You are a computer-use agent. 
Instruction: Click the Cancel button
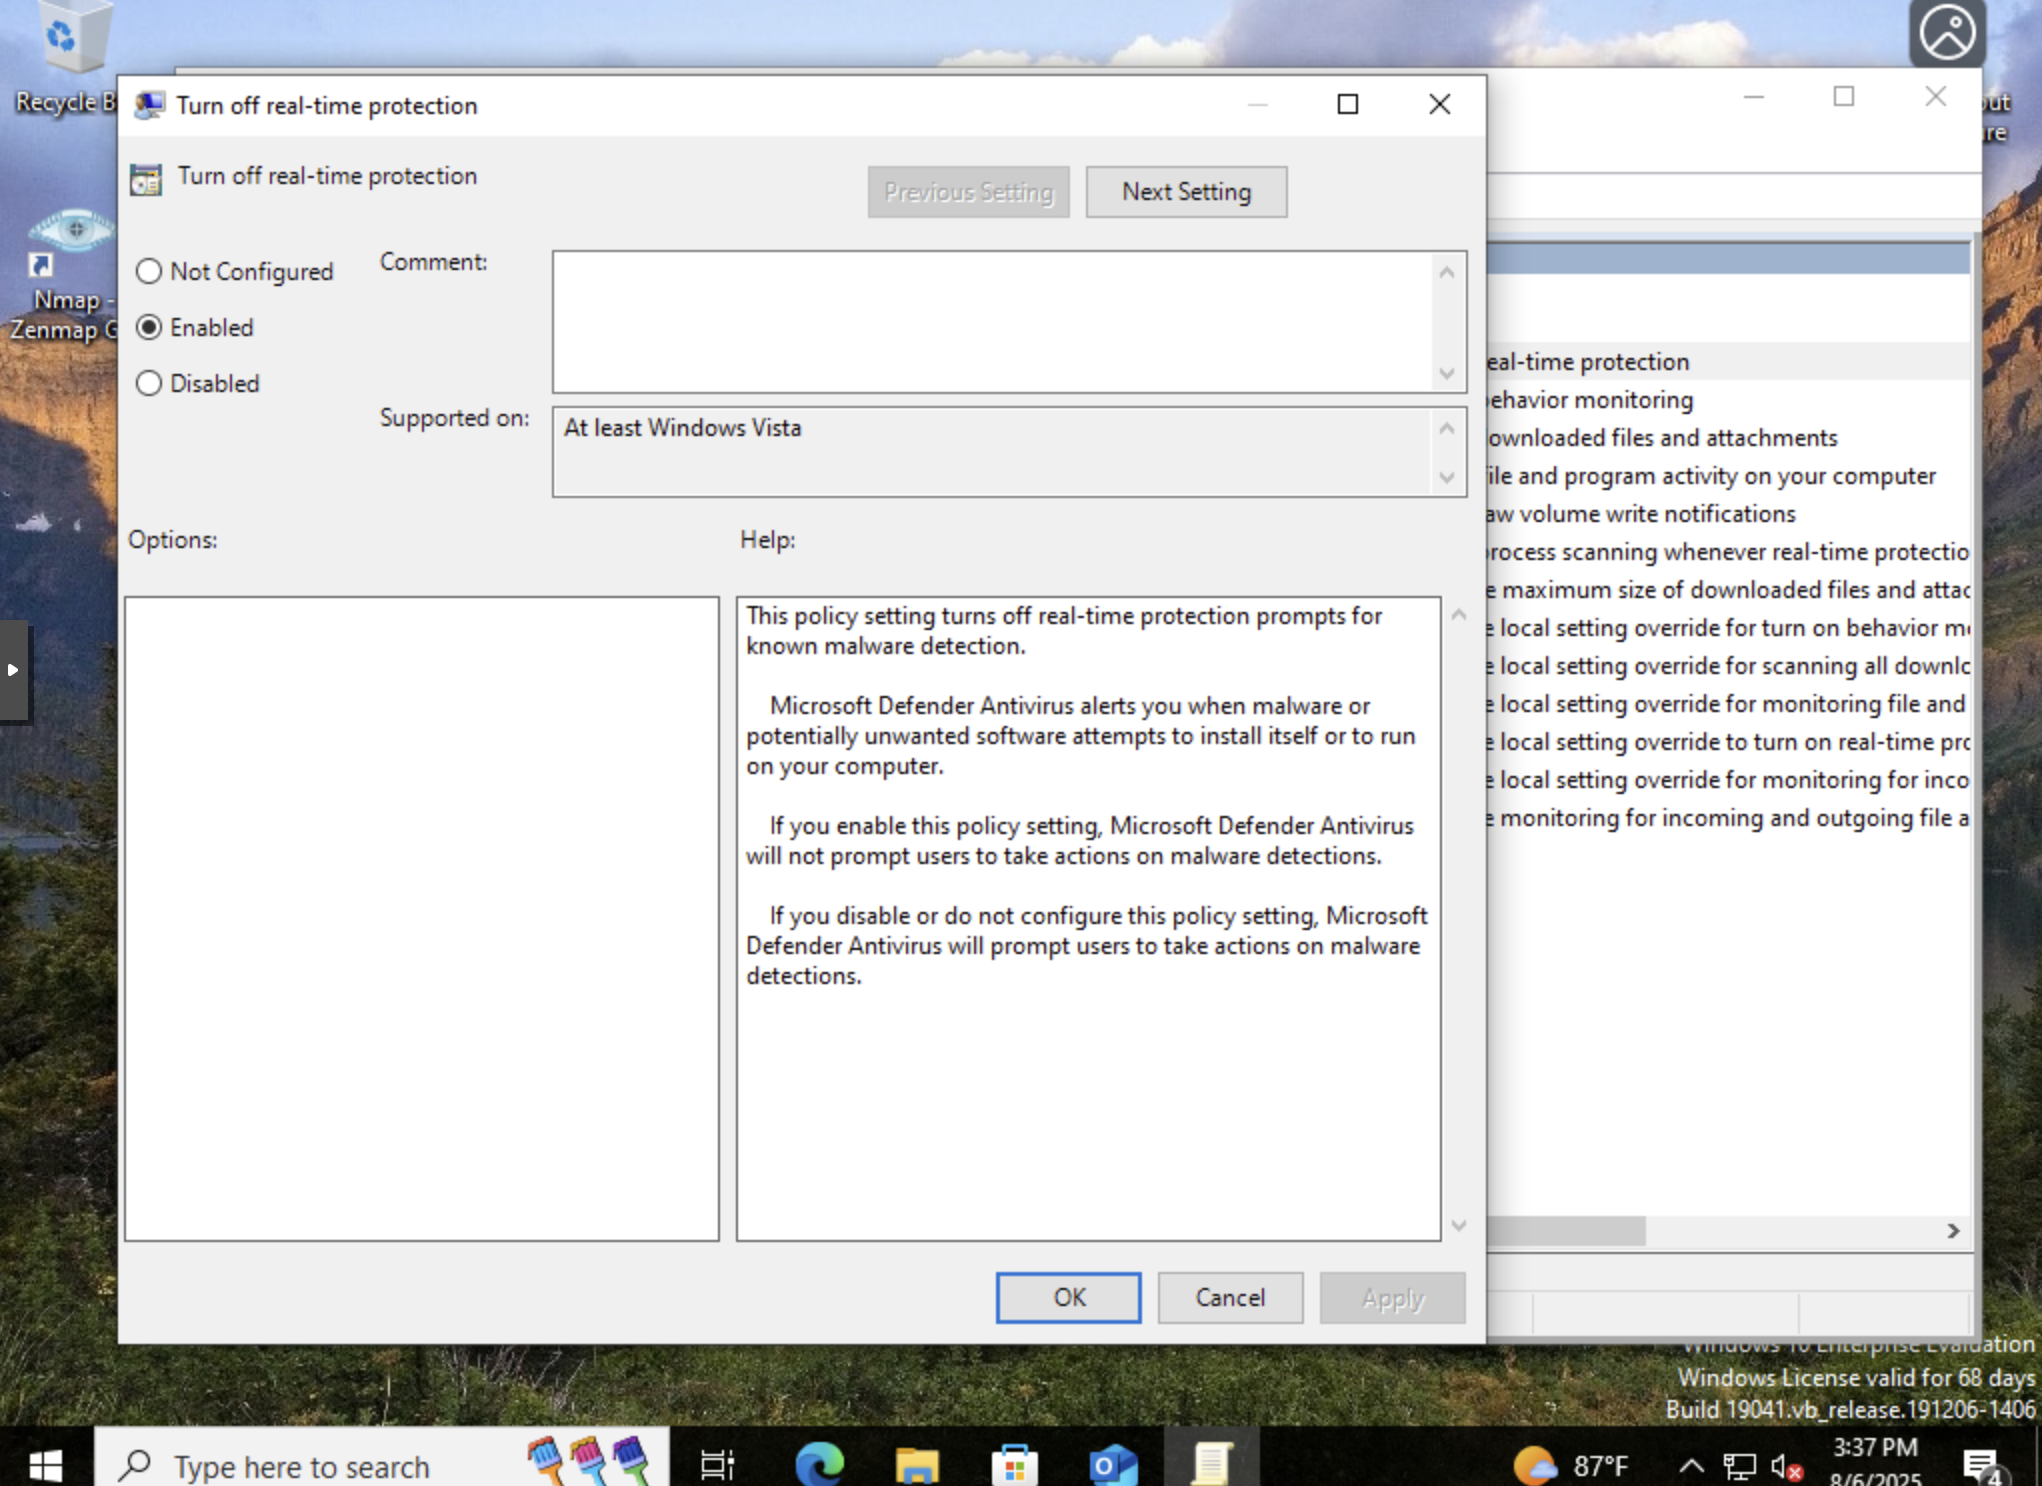coord(1230,1297)
